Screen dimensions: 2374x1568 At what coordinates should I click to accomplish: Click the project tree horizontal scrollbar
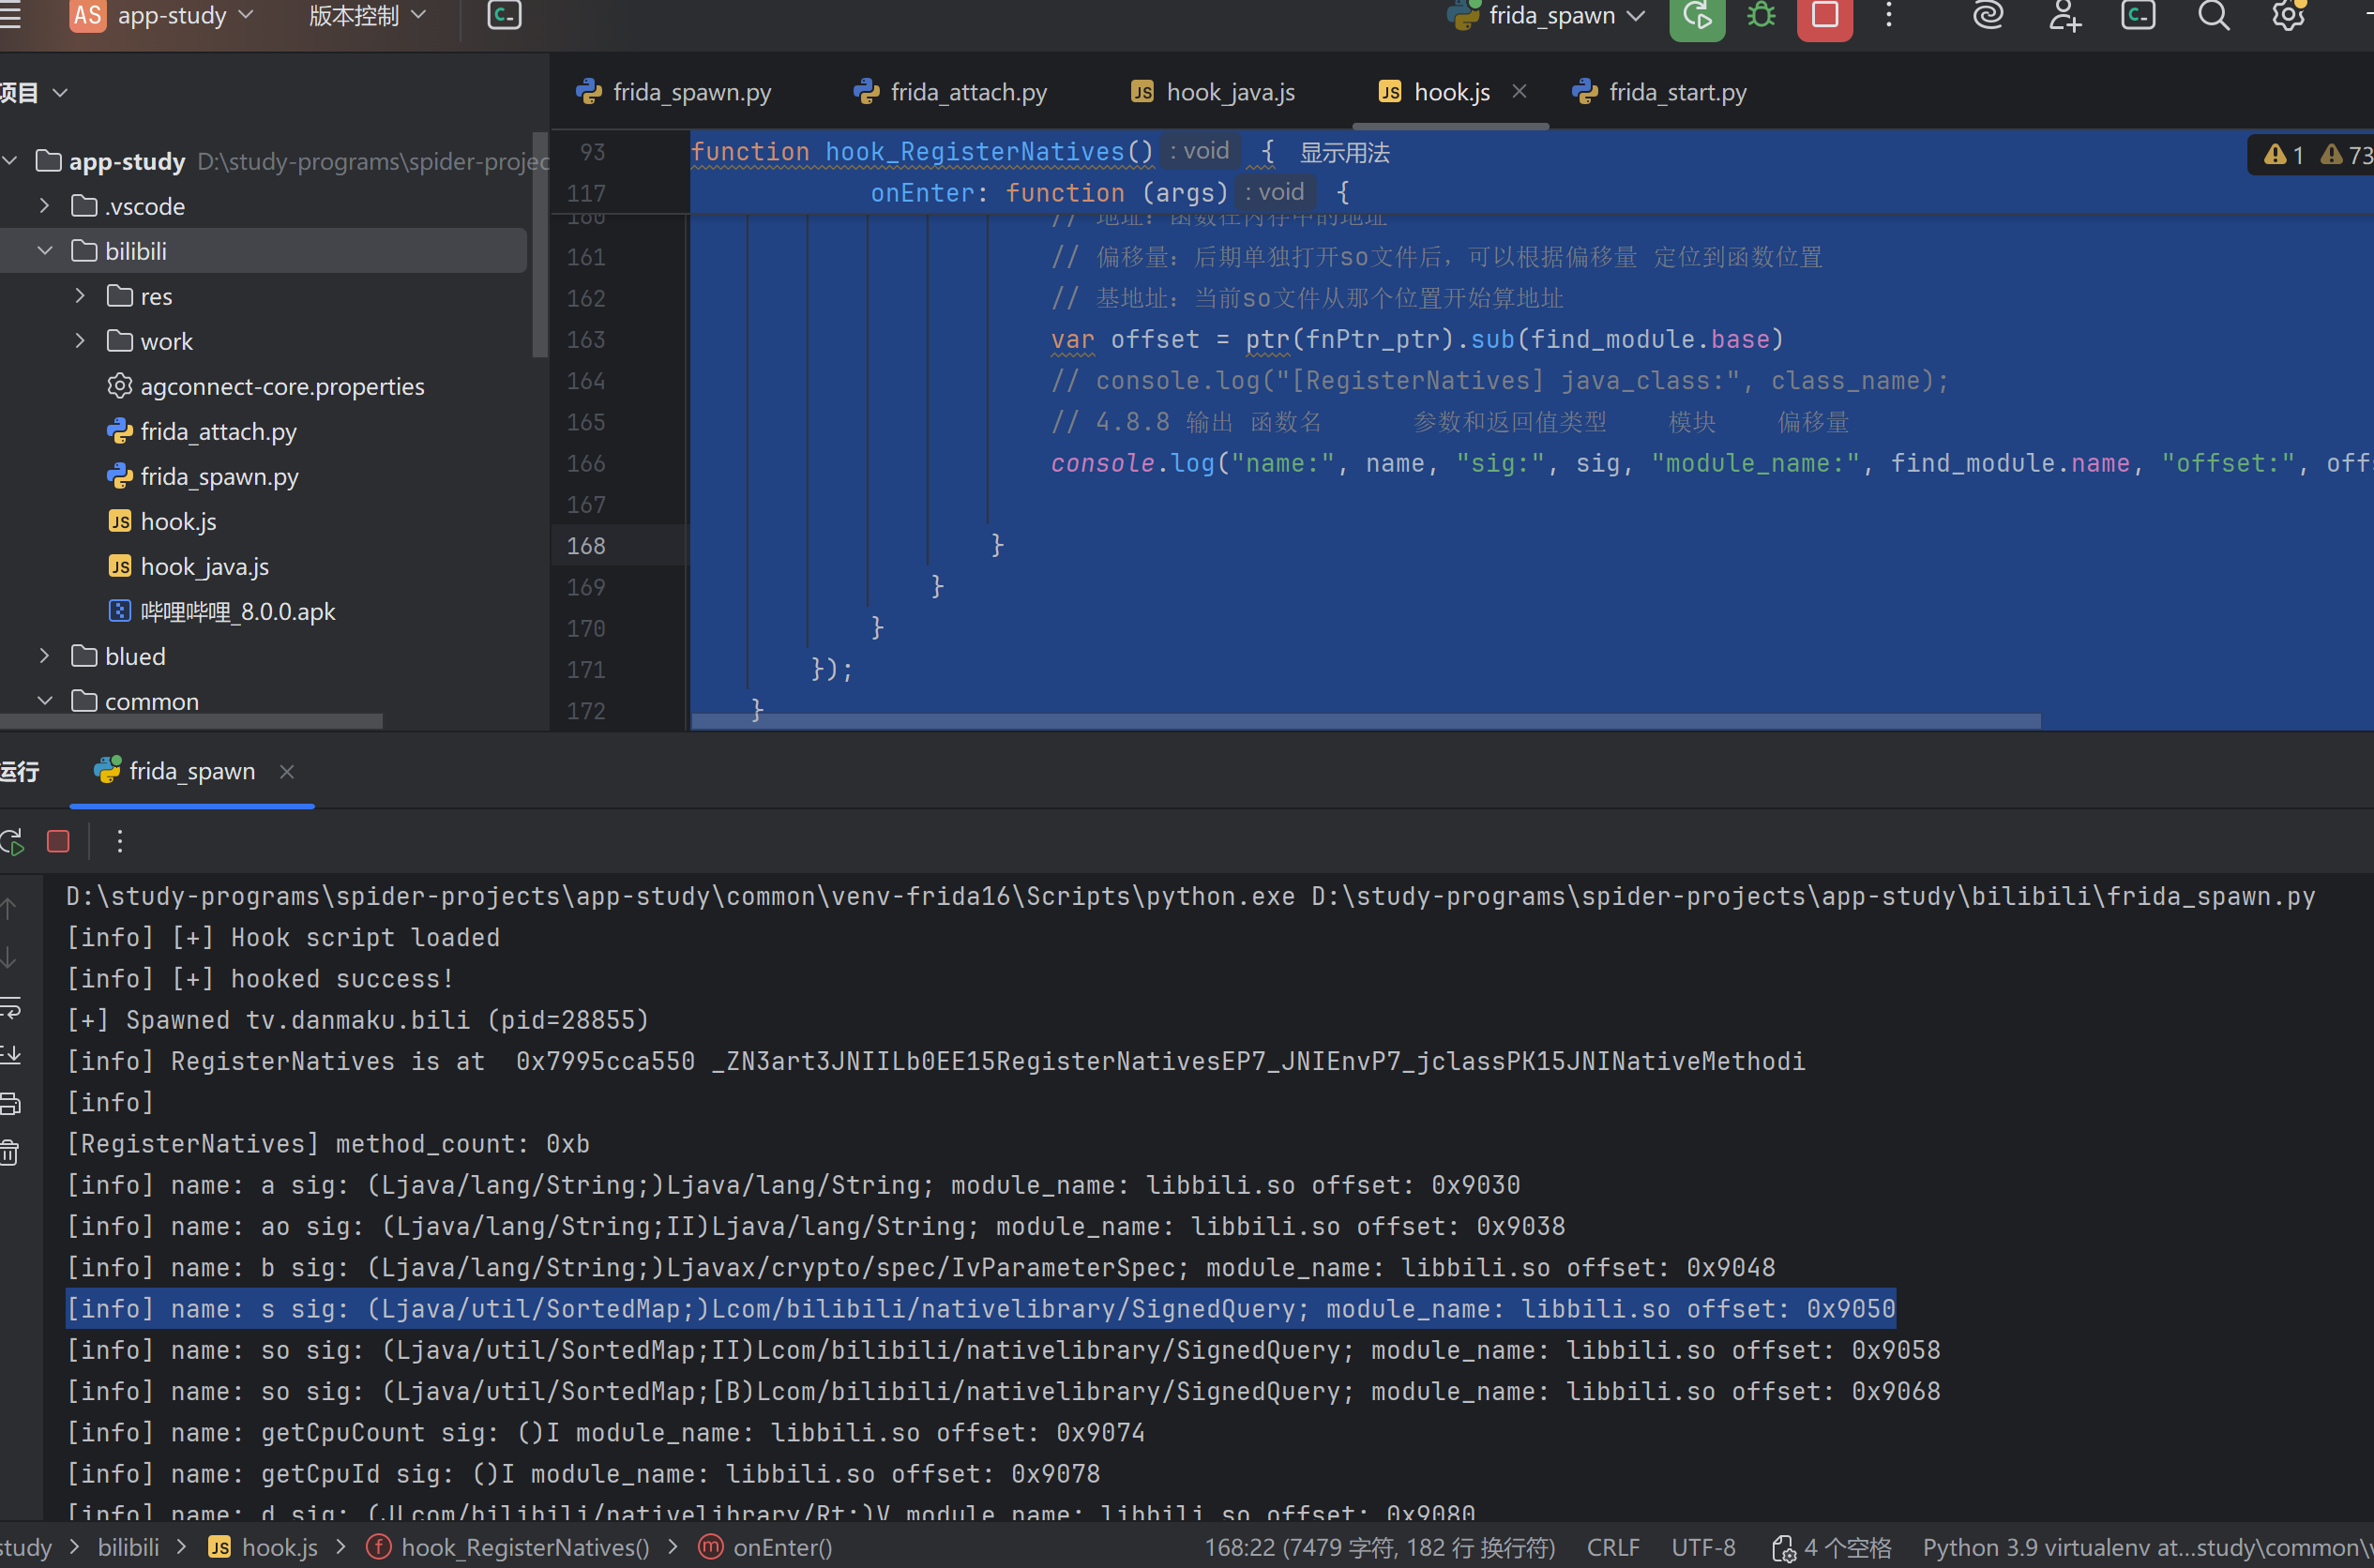[x=191, y=721]
